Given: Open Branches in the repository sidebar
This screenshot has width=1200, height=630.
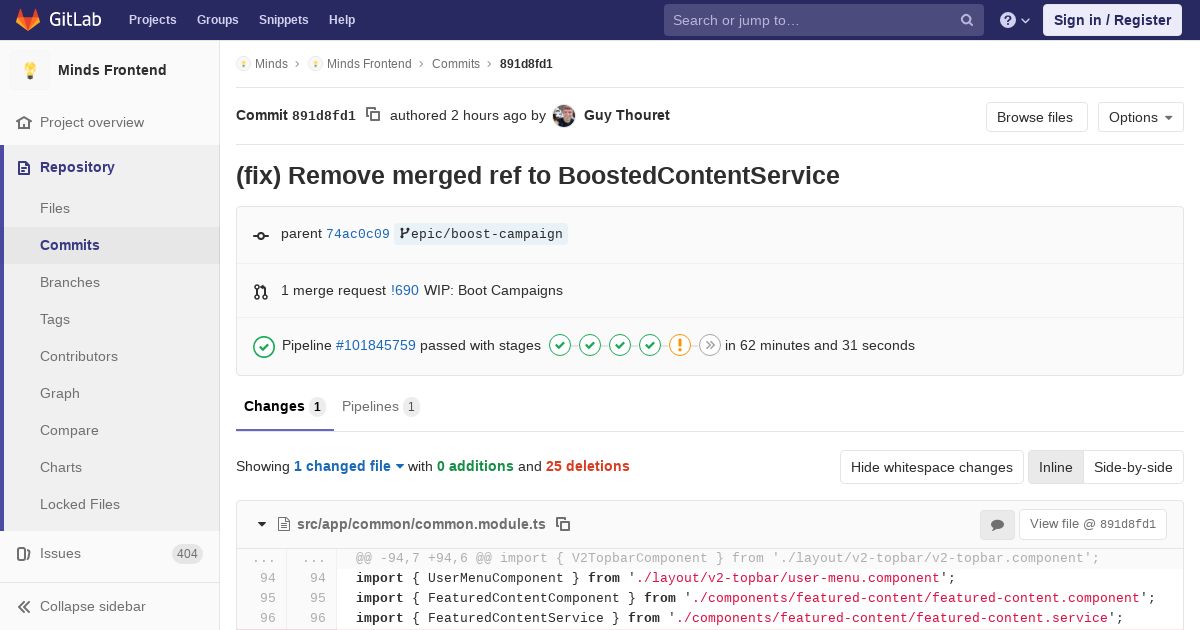Looking at the screenshot, I should (70, 282).
